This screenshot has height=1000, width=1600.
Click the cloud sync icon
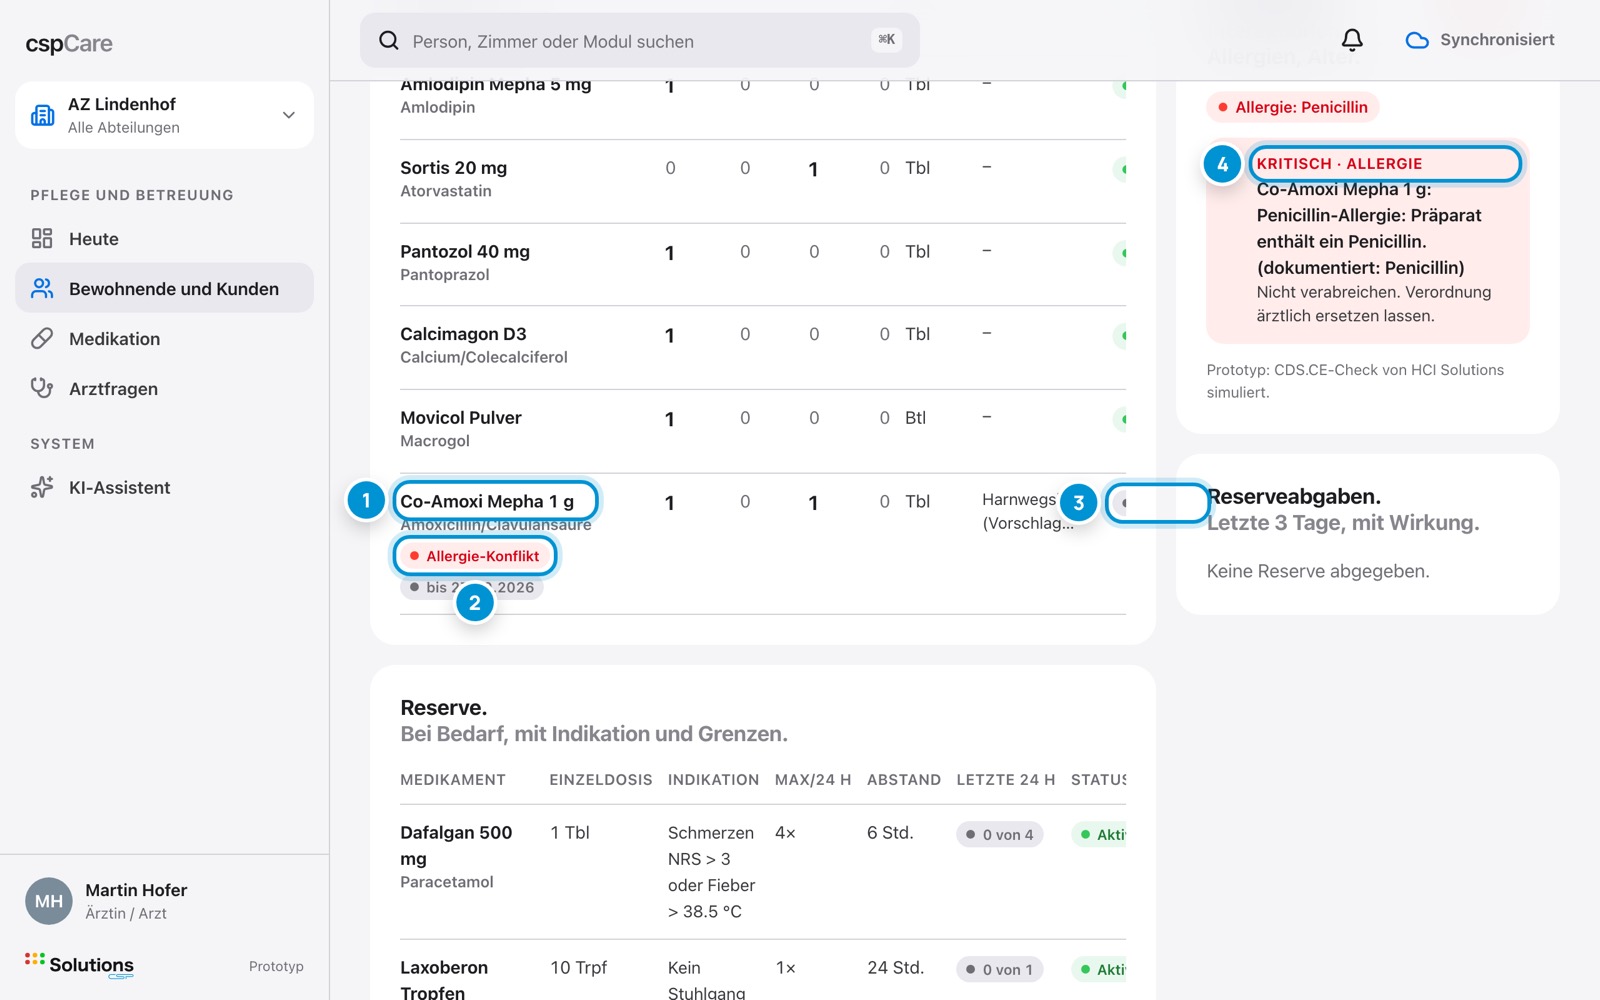(1417, 41)
